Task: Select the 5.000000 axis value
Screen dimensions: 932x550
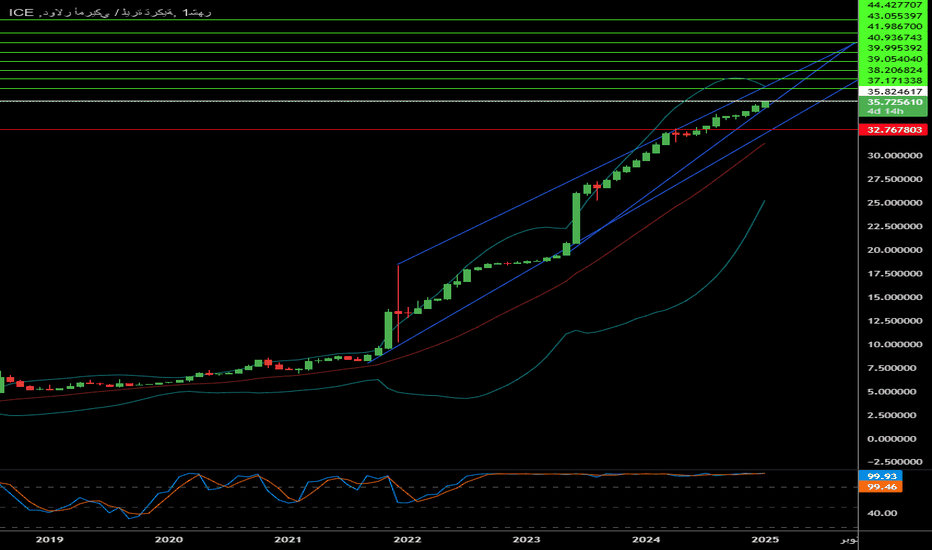Action: (x=892, y=392)
